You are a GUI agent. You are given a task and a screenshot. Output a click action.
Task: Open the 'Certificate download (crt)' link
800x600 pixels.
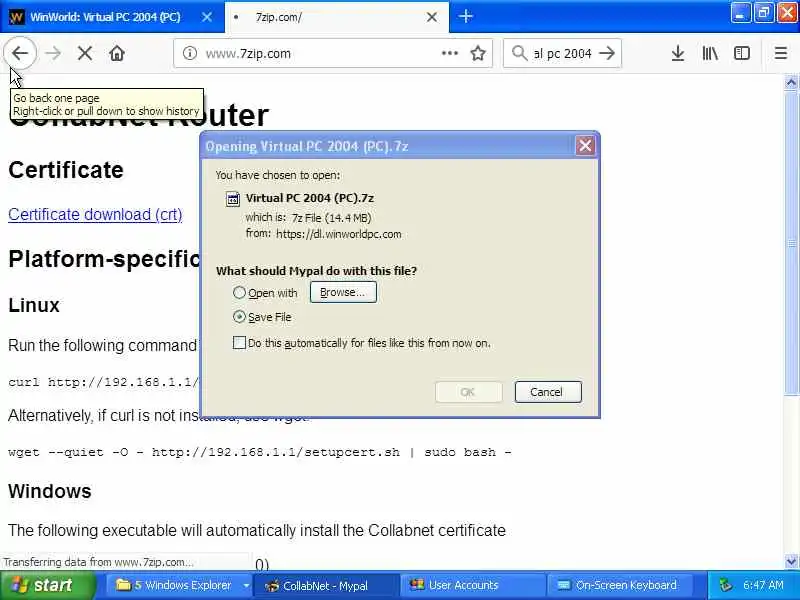[x=95, y=214]
